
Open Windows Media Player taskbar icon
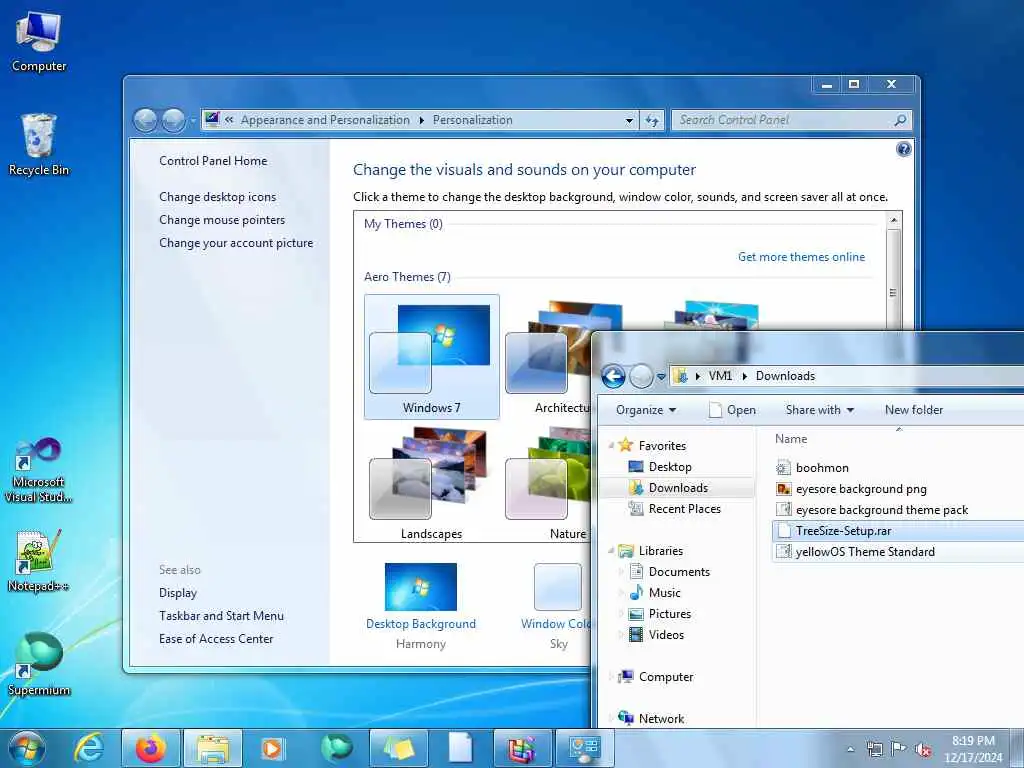click(x=271, y=748)
